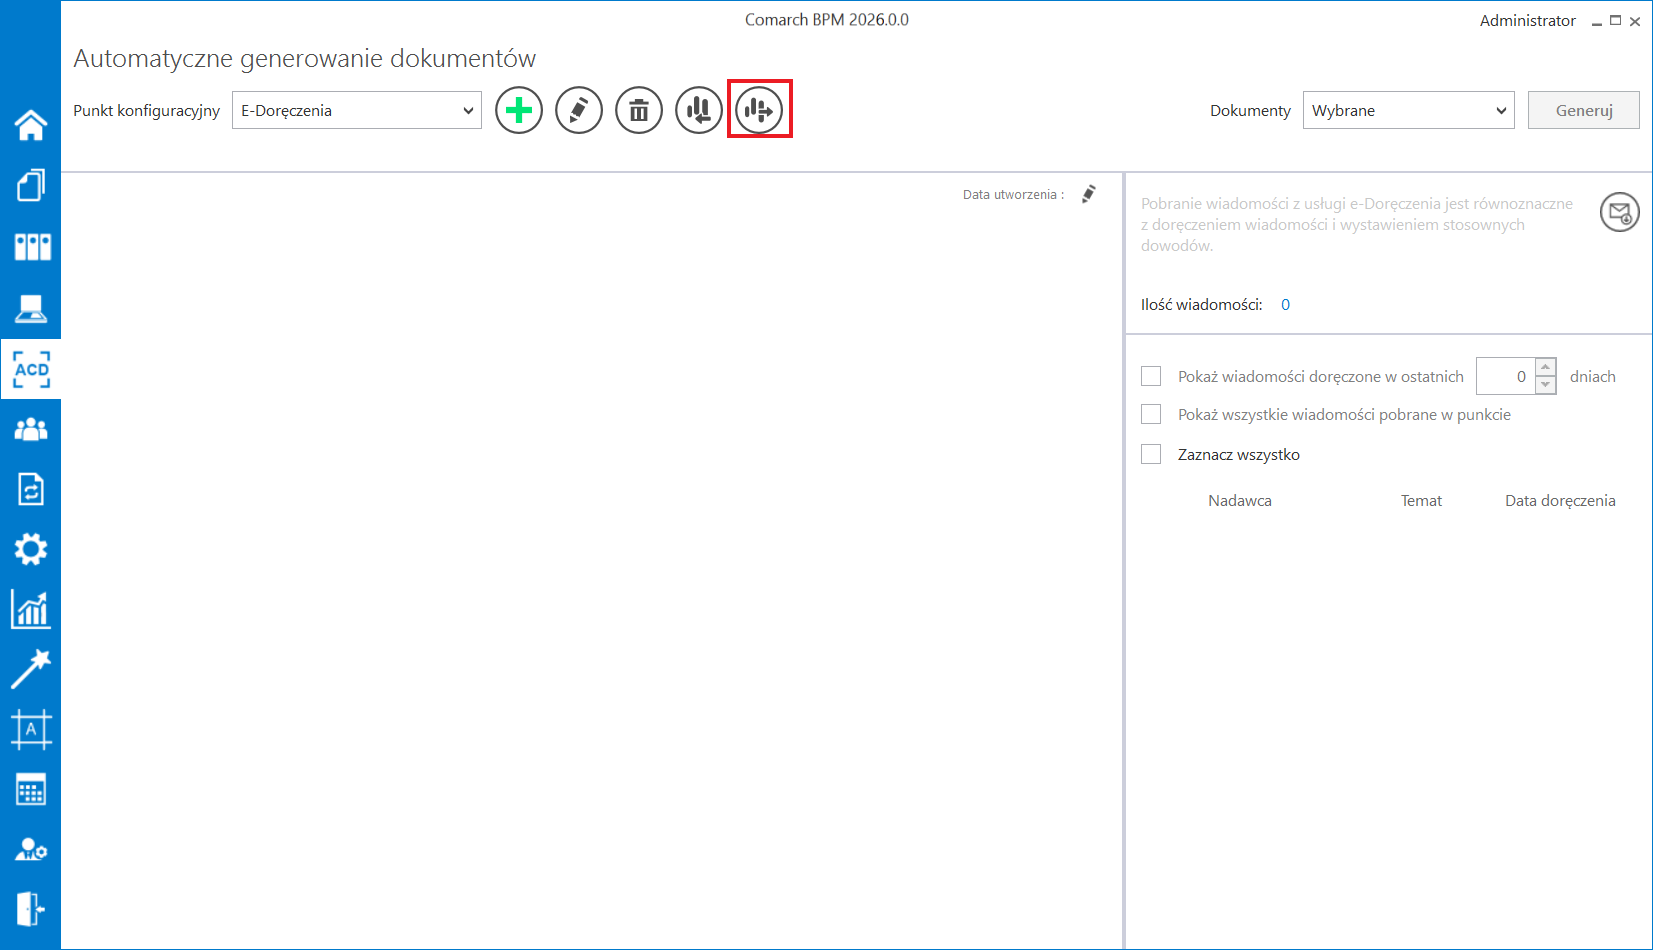Click the 'Generuj' button
The image size is (1653, 950).
coord(1583,110)
